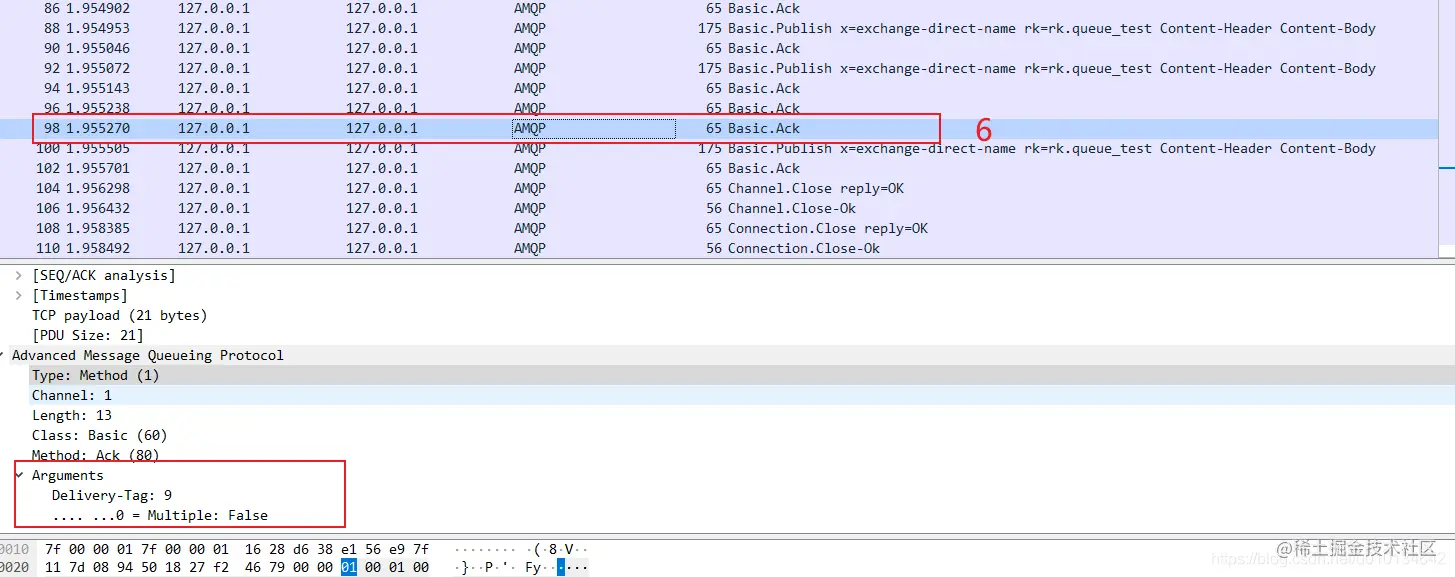Click timestamp 1.955270 in packet list
The height and width of the screenshot is (577, 1455).
point(98,128)
